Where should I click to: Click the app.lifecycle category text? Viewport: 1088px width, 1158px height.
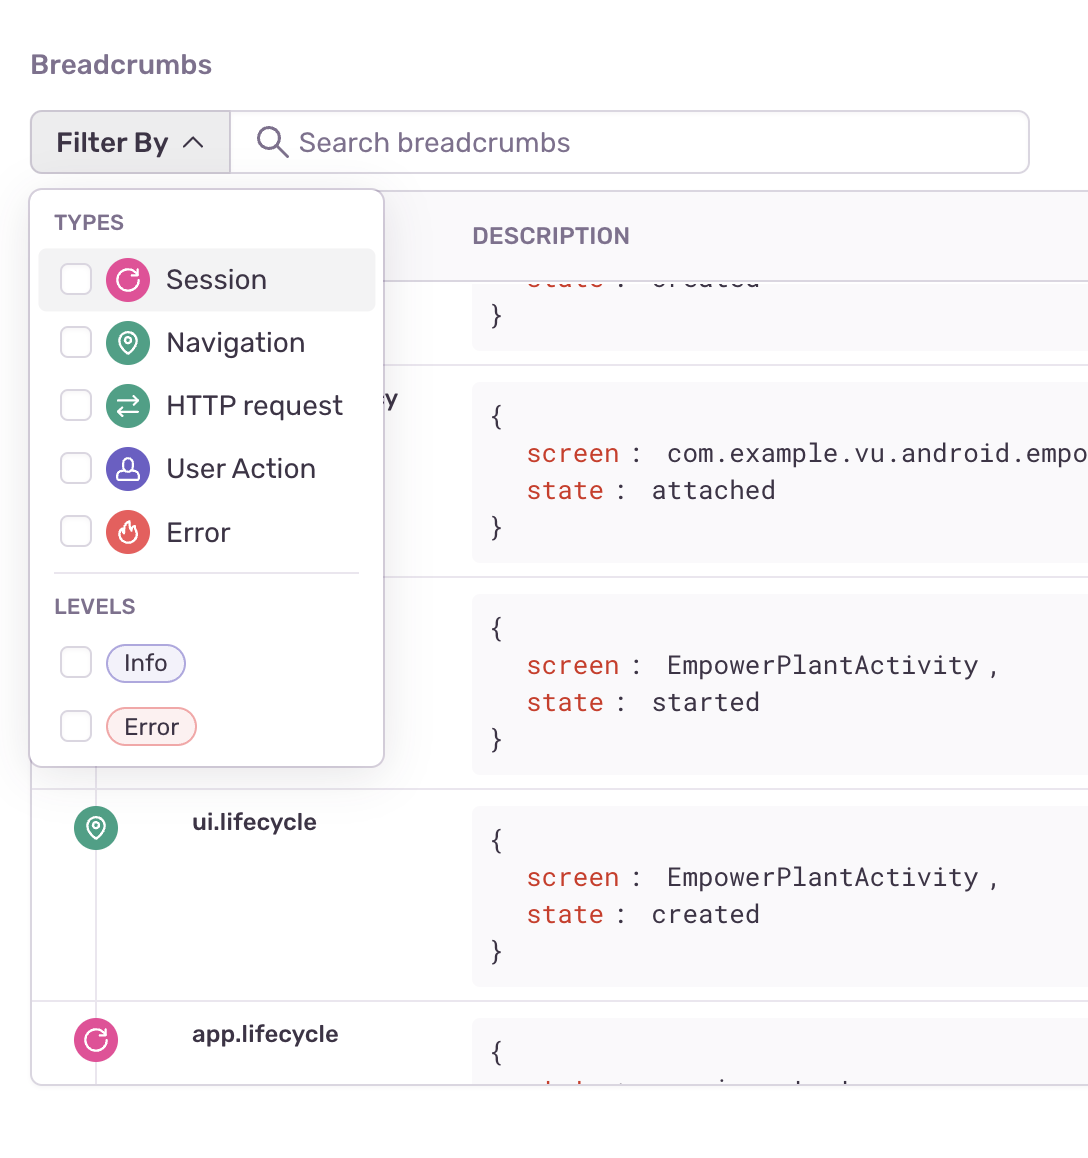coord(265,1035)
